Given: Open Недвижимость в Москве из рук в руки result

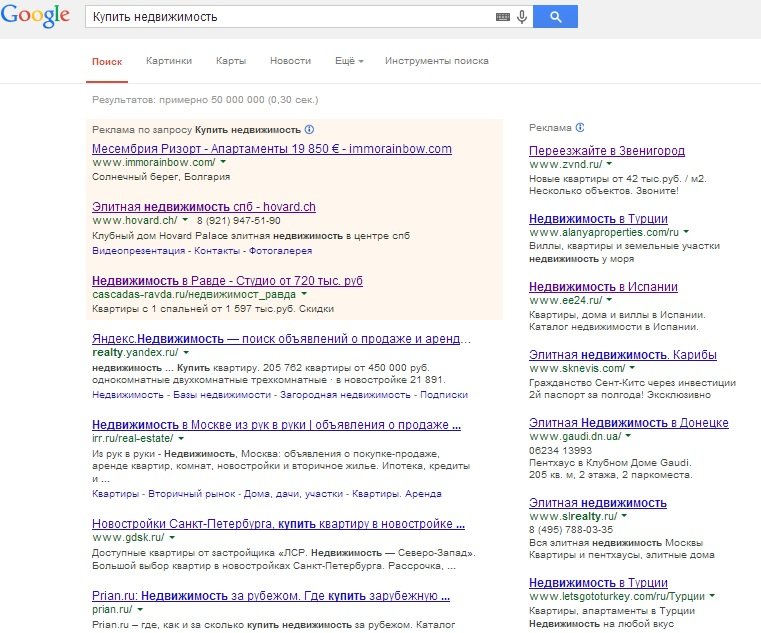Looking at the screenshot, I should [x=276, y=425].
